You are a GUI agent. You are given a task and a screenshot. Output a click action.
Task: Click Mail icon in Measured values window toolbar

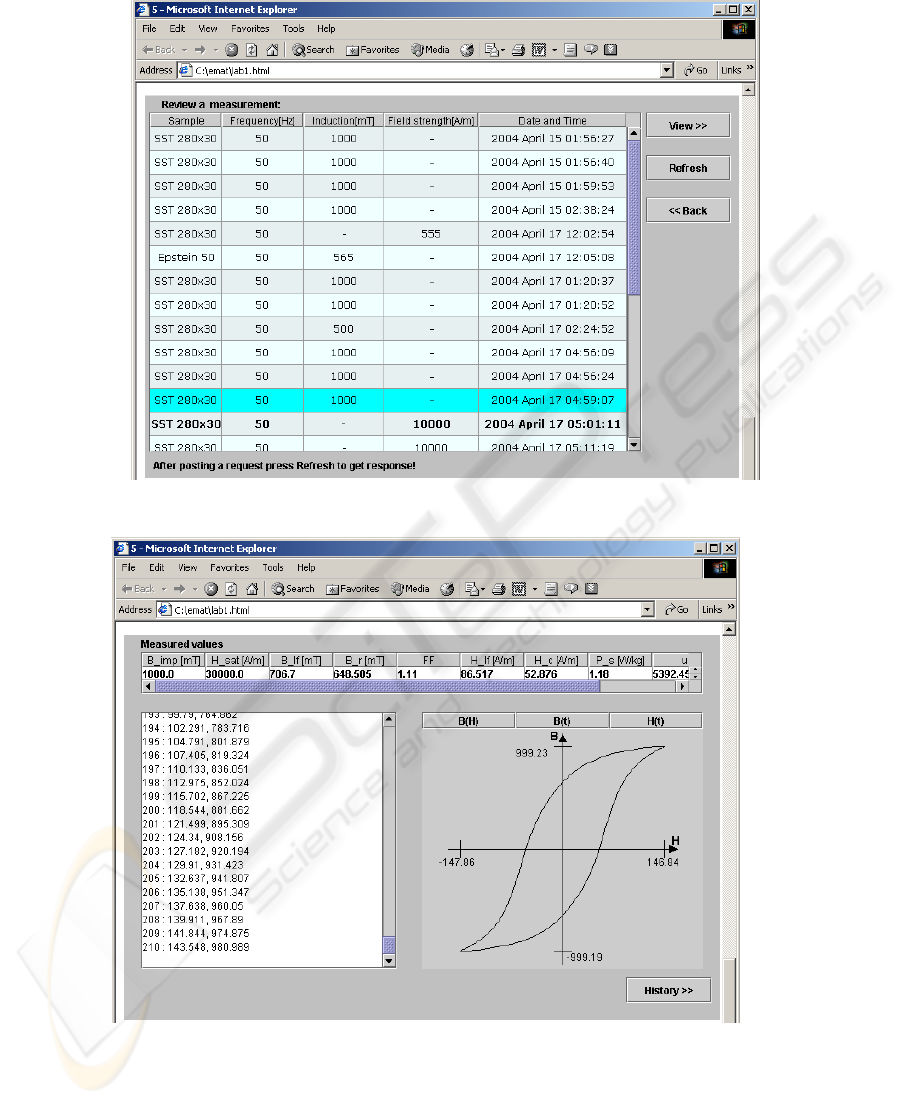(471, 589)
